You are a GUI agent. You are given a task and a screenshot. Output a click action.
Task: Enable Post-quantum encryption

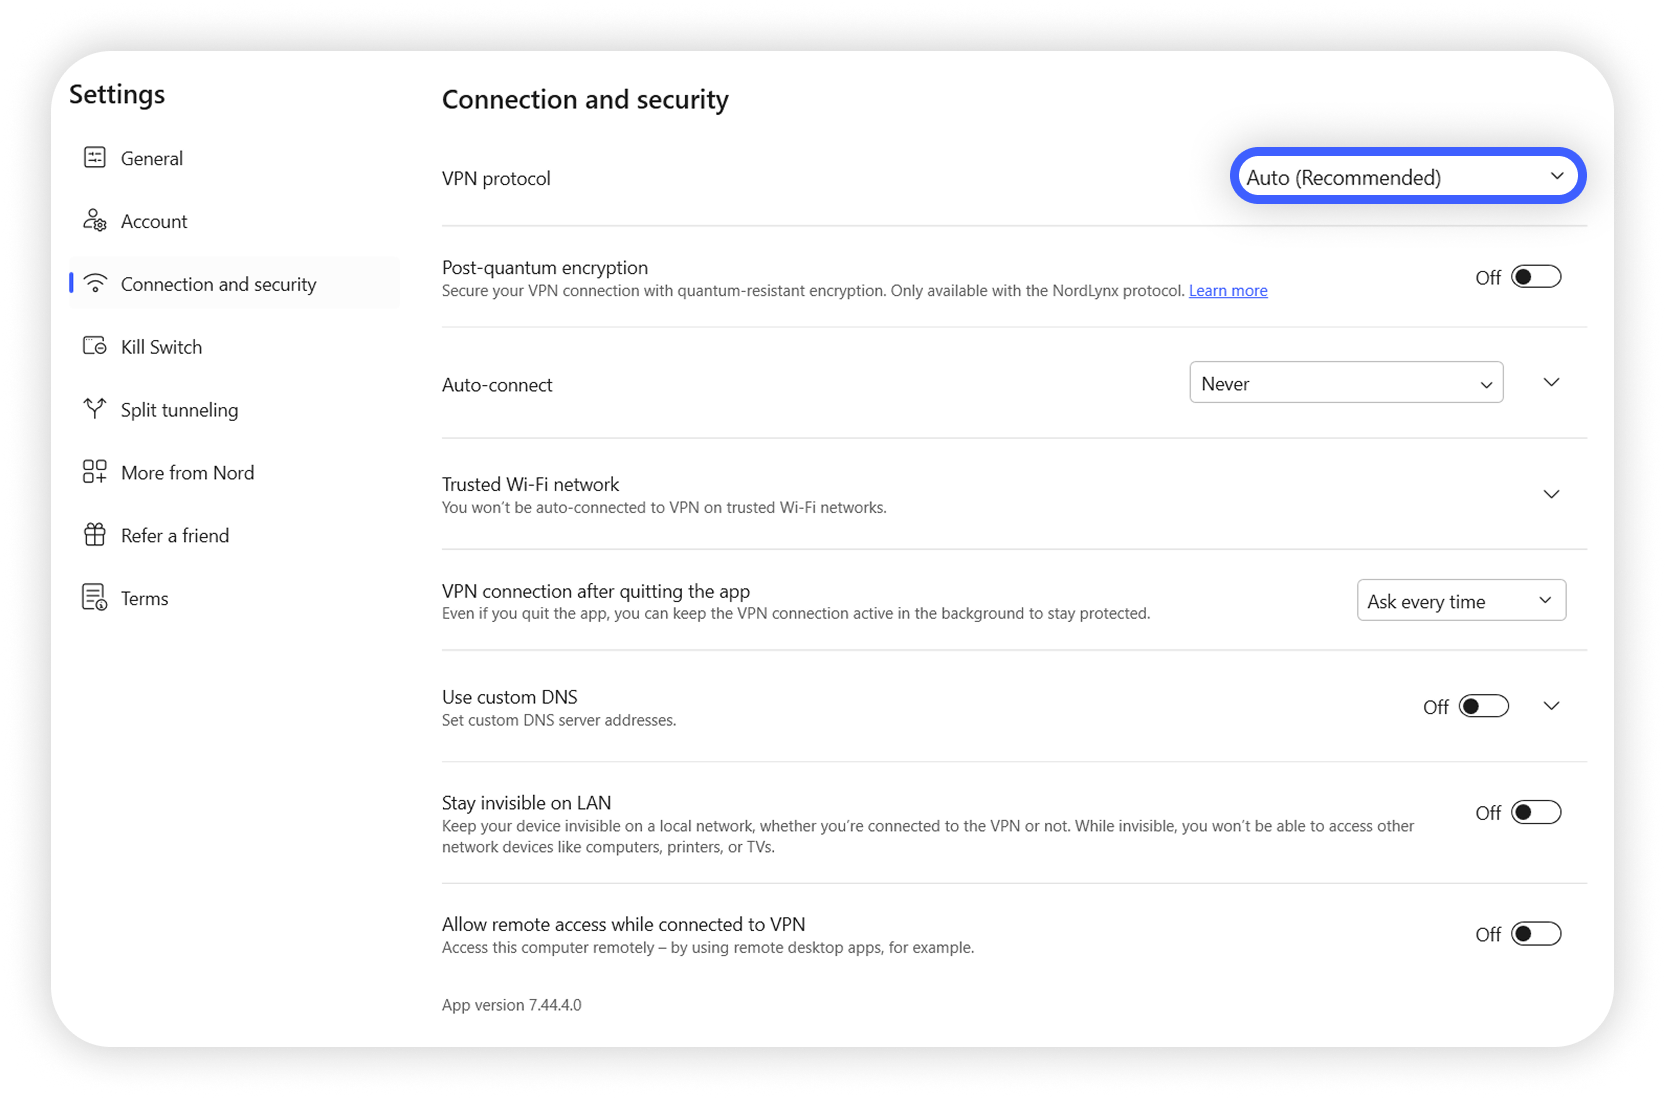pyautogui.click(x=1536, y=276)
